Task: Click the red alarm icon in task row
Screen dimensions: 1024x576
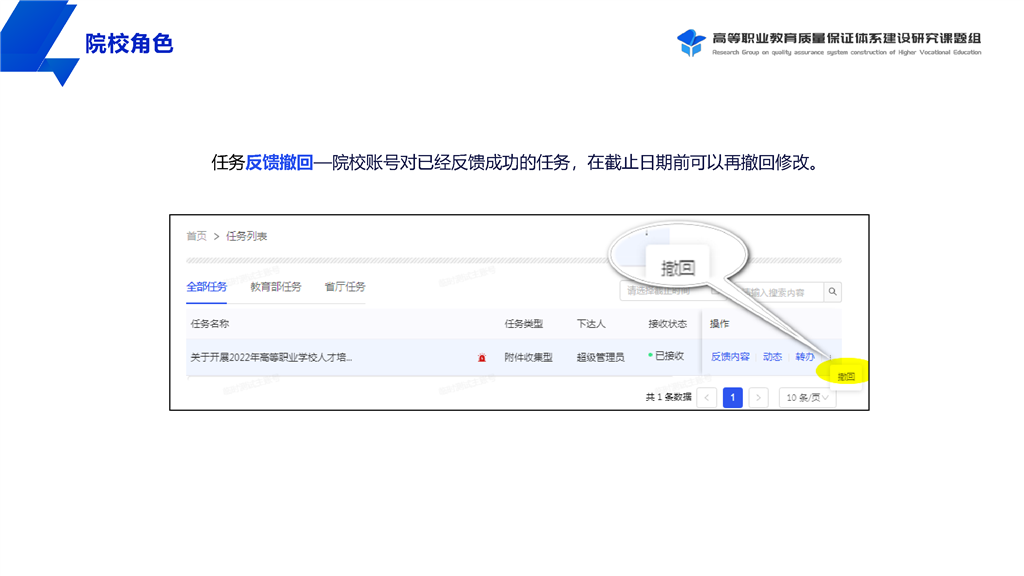Action: click(x=482, y=358)
